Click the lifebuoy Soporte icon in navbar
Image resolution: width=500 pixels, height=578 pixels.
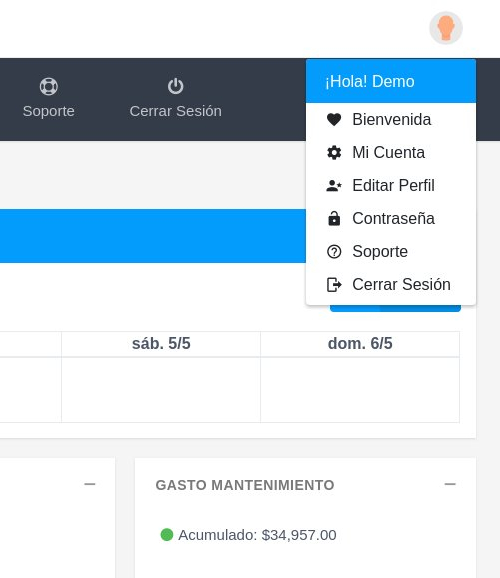click(x=49, y=87)
